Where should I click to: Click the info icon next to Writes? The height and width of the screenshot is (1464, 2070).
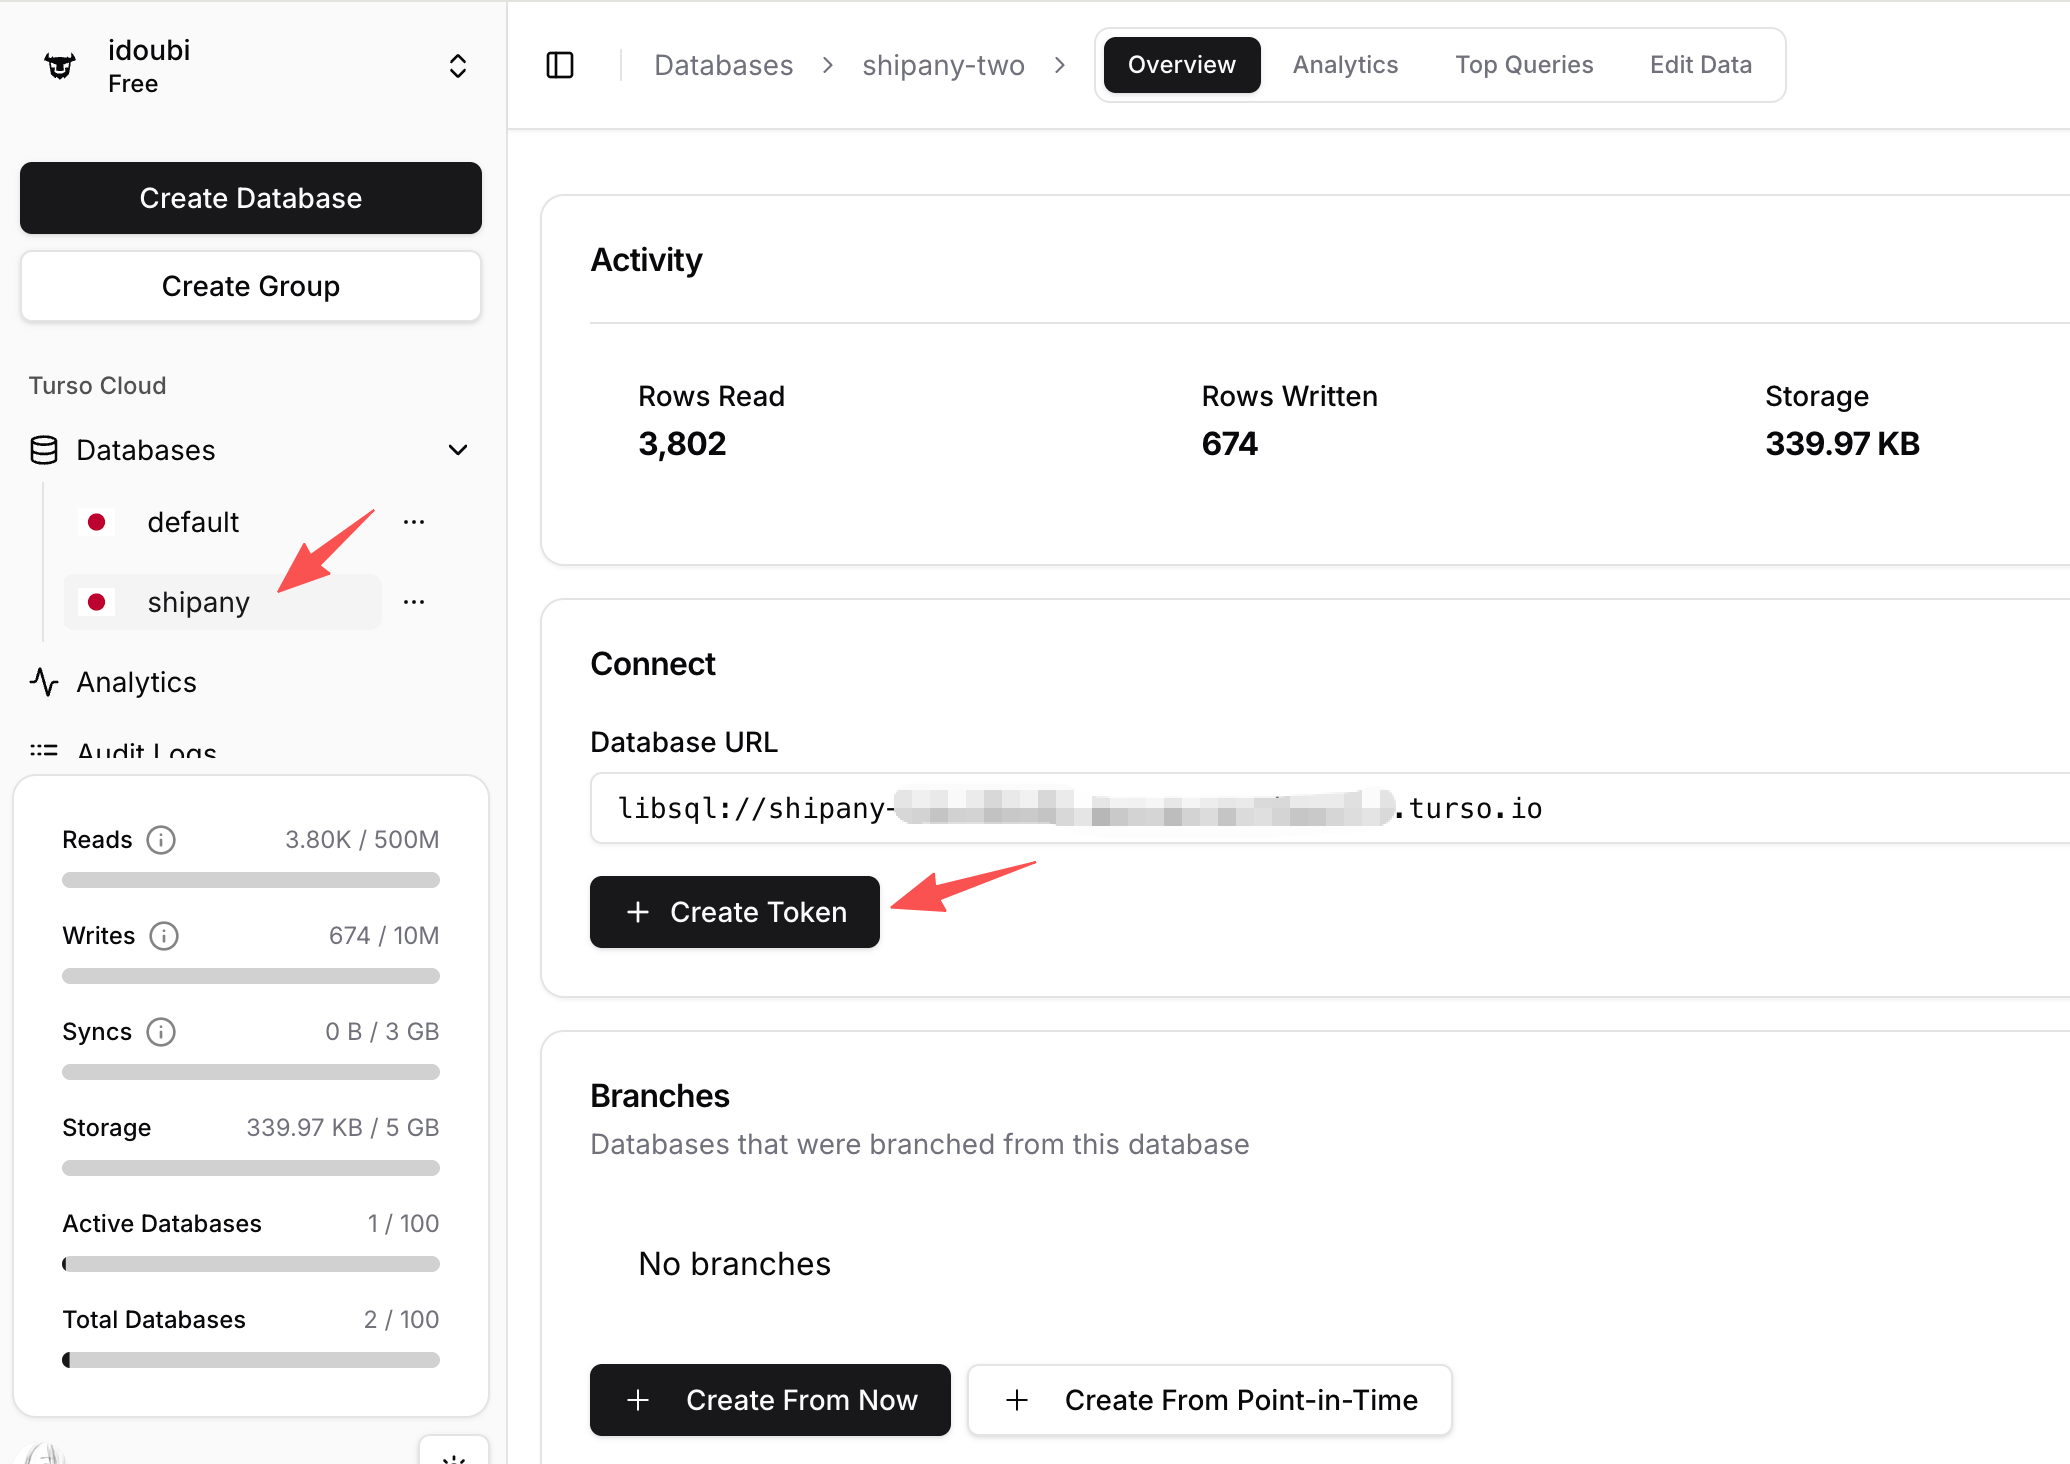[x=164, y=936]
